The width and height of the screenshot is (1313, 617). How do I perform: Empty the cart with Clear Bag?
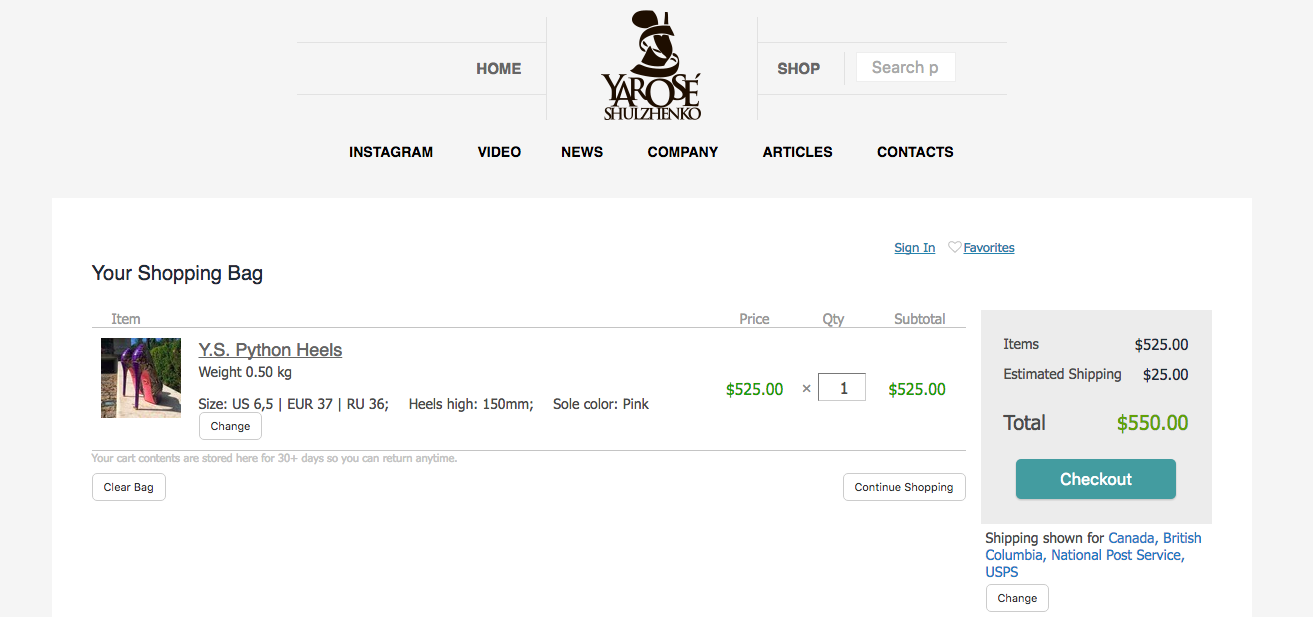point(129,487)
